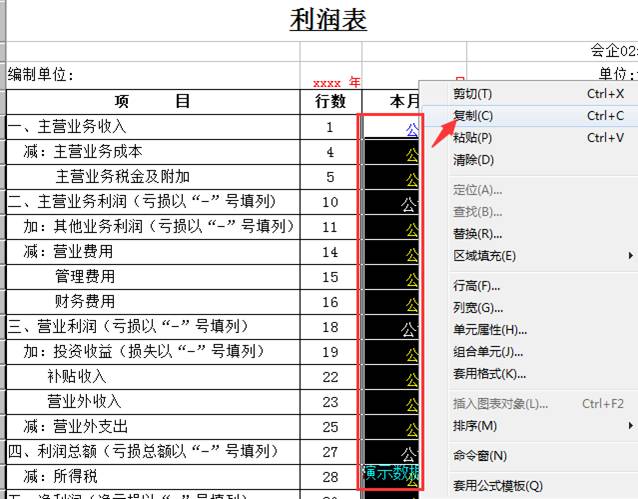638x499 pixels.
Task: Click Apply Formula Template (套用公式模板)
Action: coord(497,486)
